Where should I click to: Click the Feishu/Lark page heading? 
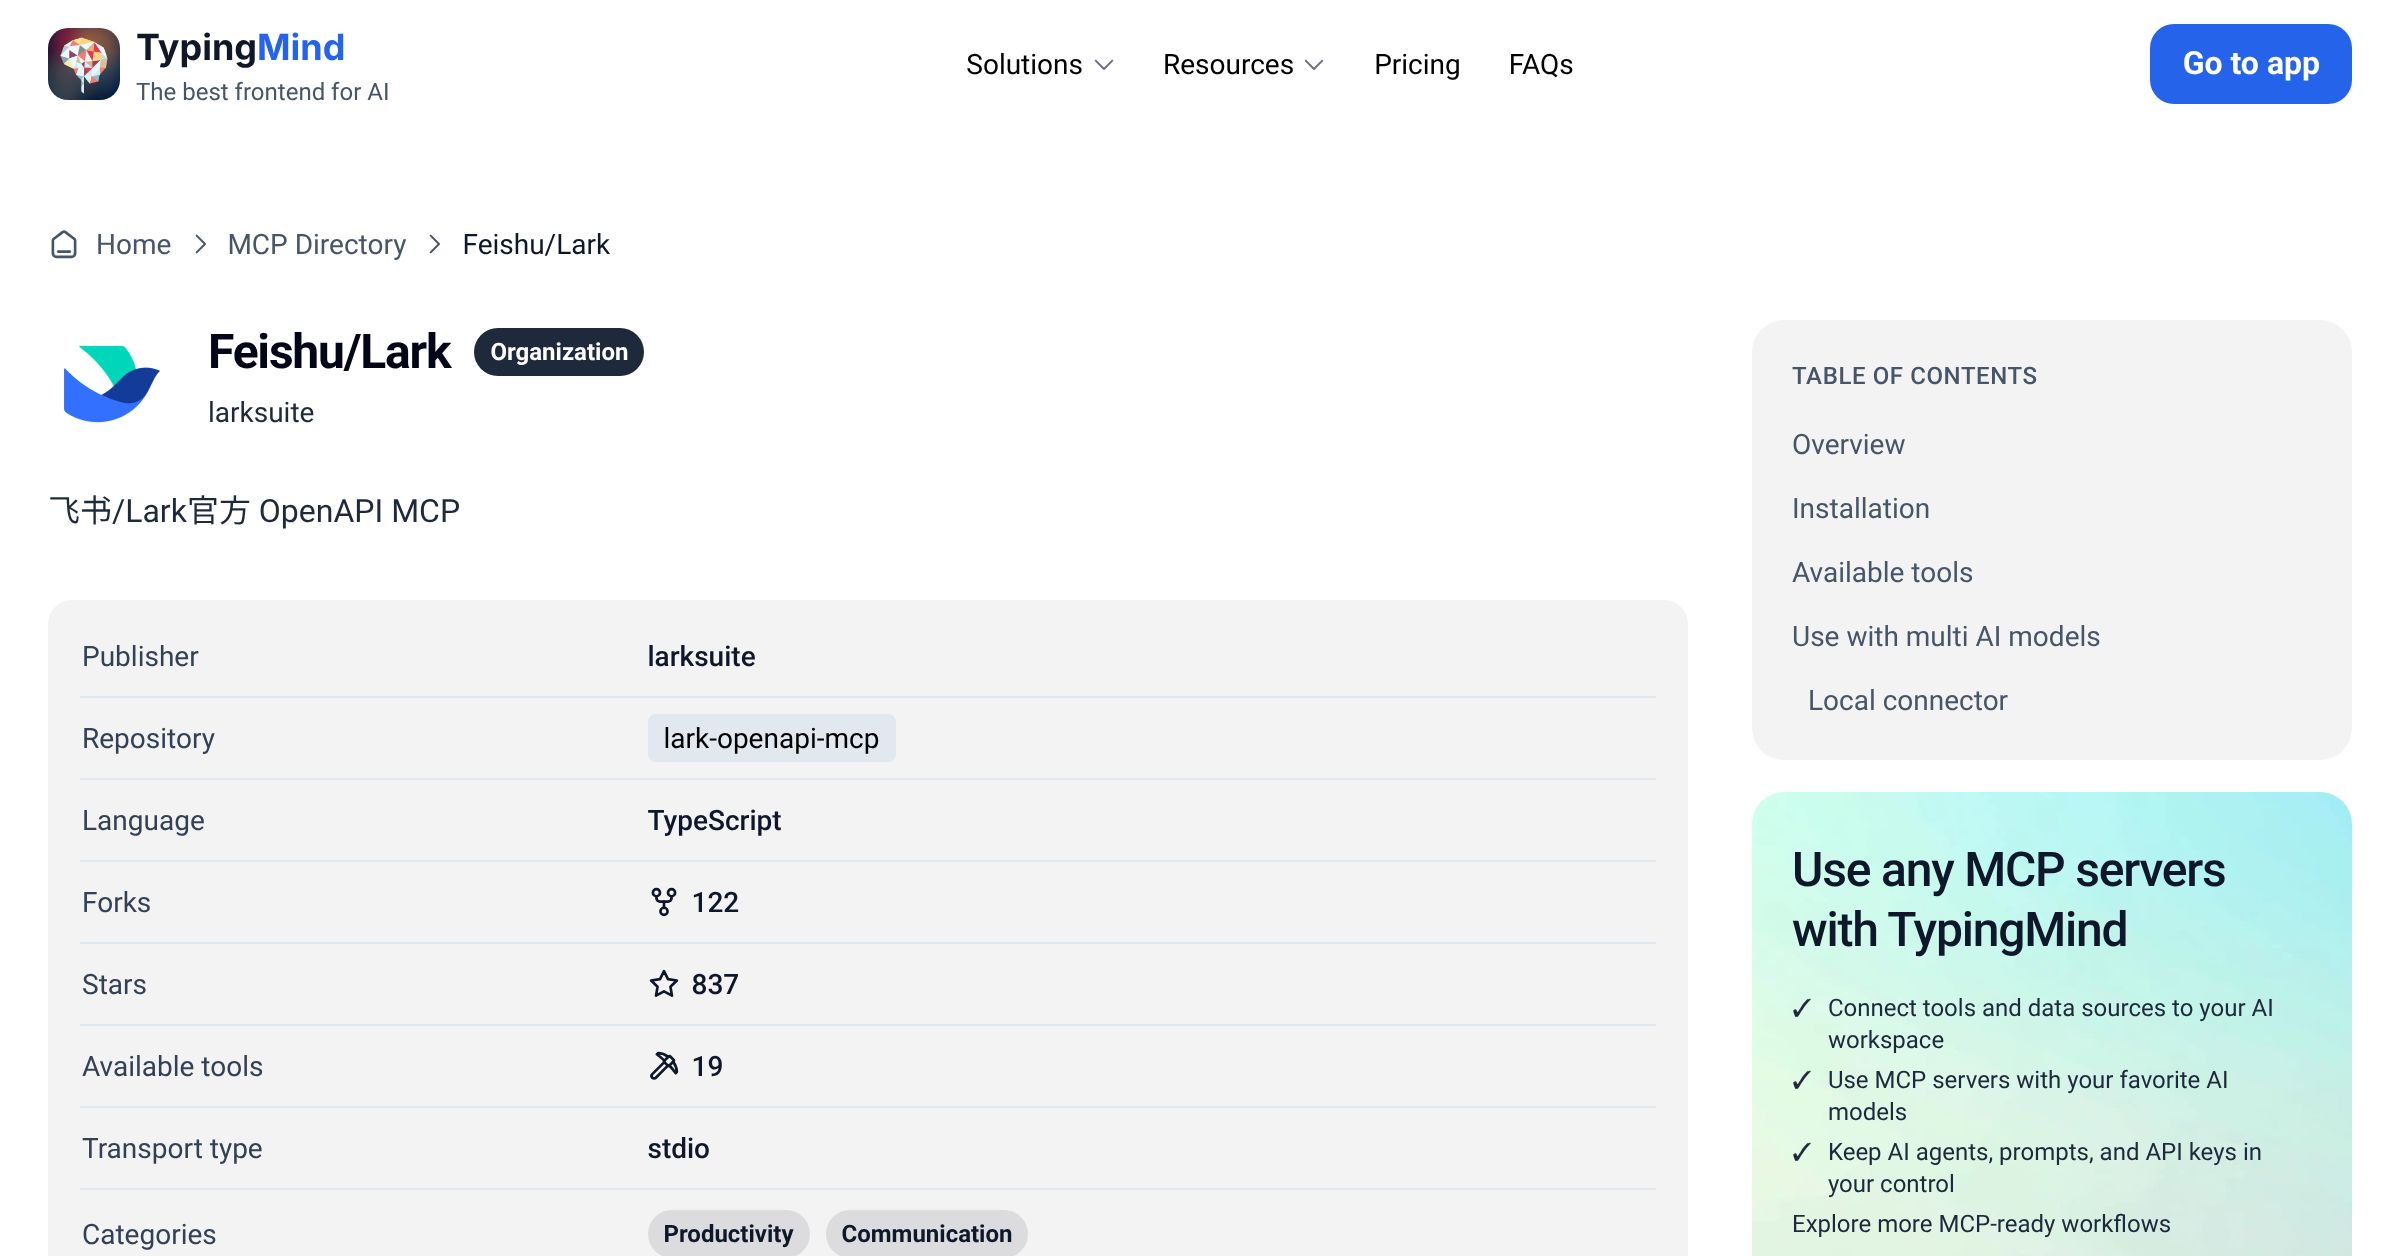pos(329,352)
